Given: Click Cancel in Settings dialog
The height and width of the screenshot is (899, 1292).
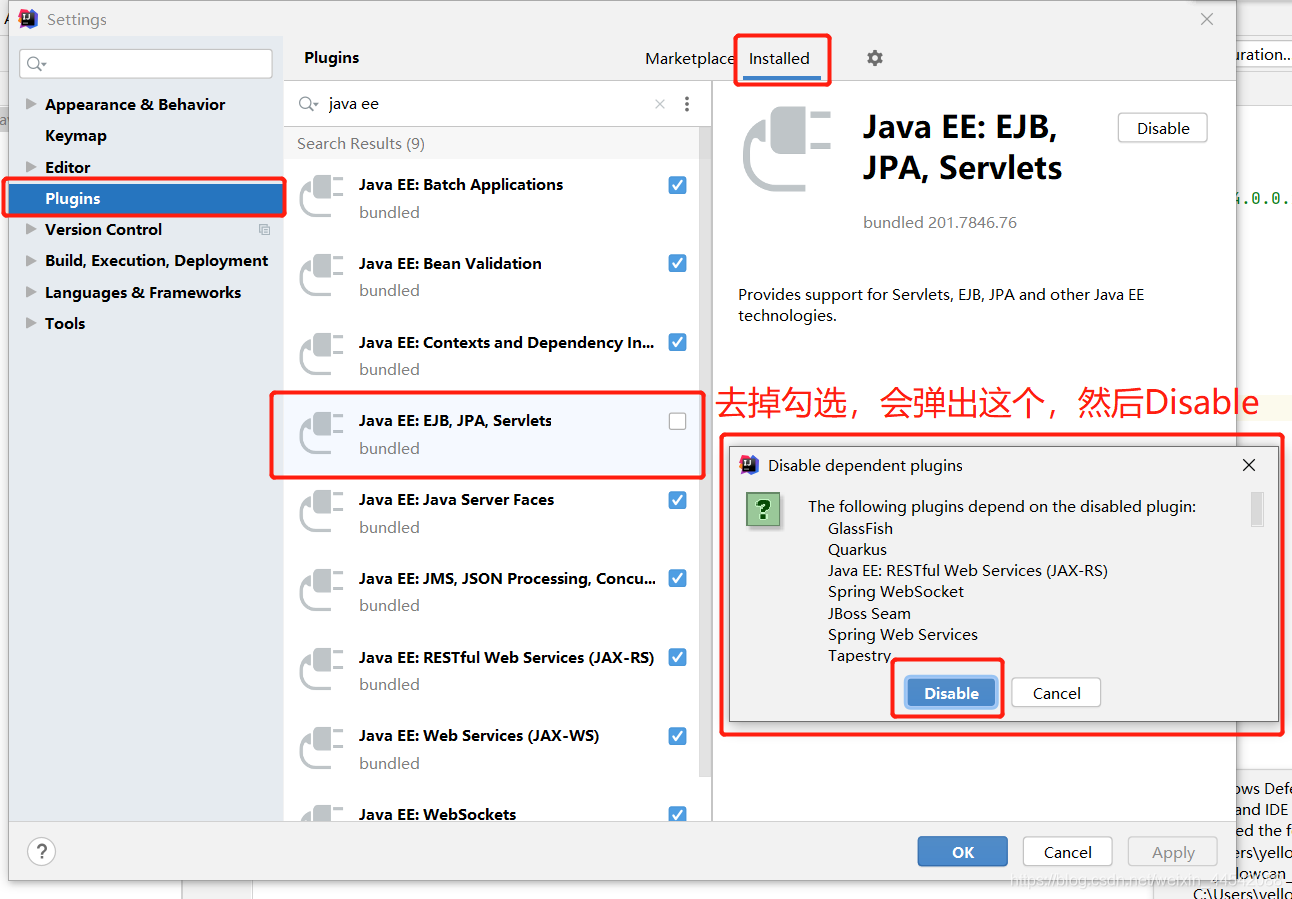Looking at the screenshot, I should [x=1068, y=852].
